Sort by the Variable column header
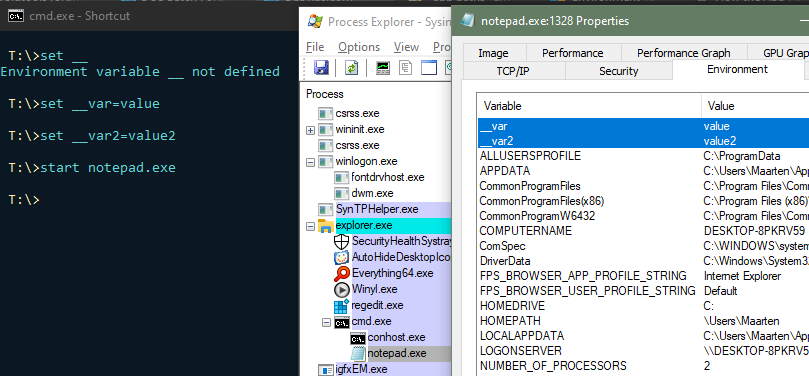The width and height of the screenshot is (809, 376). (589, 106)
